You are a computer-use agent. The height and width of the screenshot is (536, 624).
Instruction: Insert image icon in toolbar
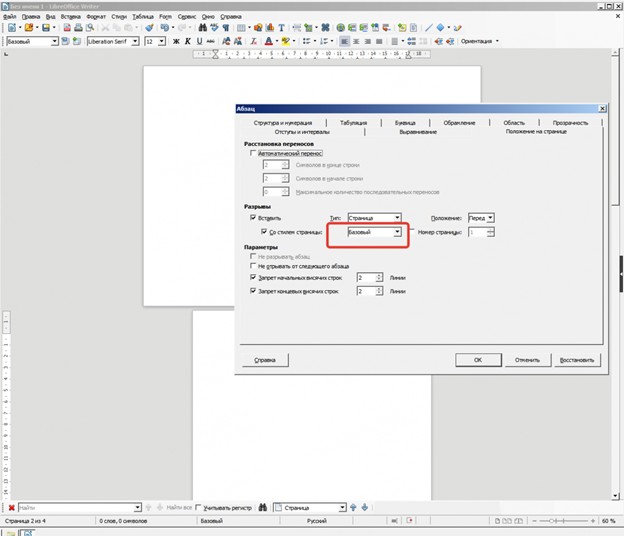point(258,27)
